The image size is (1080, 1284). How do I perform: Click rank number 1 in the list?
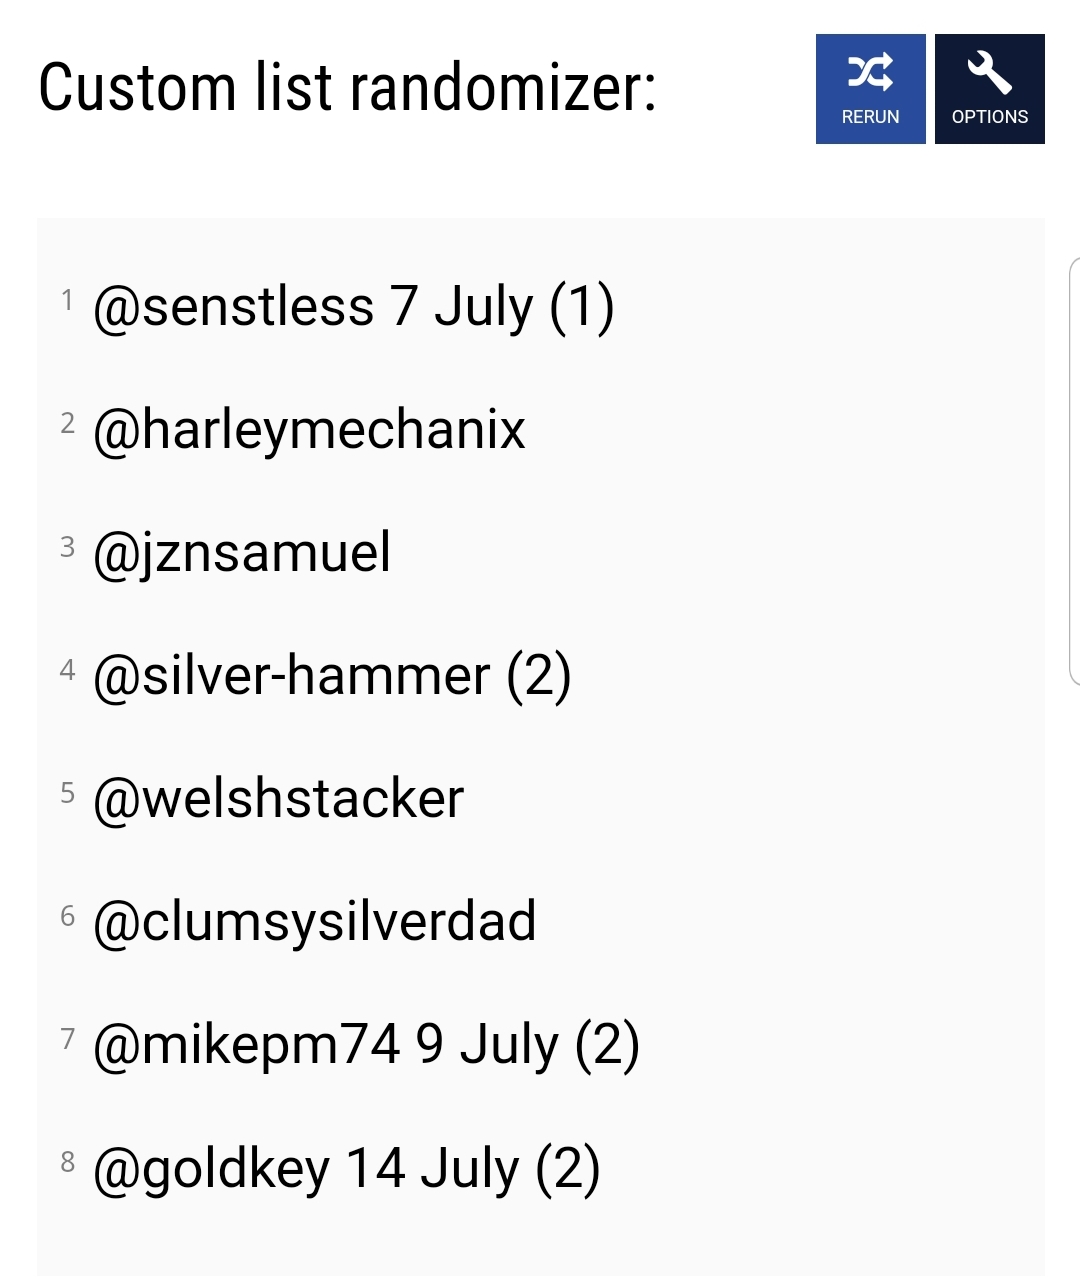(x=67, y=300)
